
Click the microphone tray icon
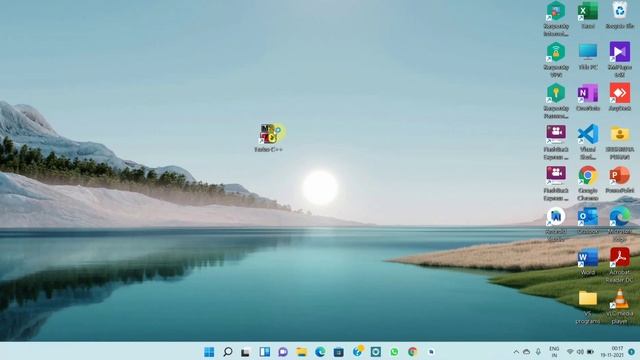tap(538, 352)
